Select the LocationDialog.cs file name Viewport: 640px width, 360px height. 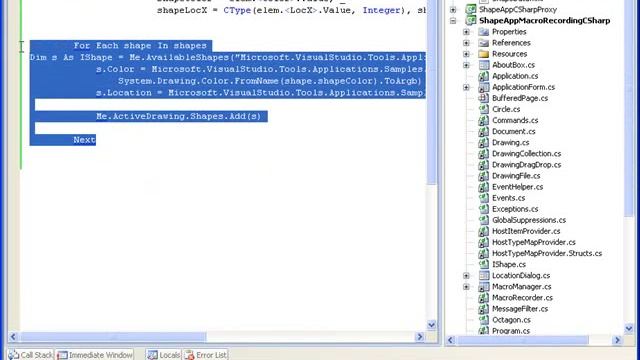(x=521, y=276)
